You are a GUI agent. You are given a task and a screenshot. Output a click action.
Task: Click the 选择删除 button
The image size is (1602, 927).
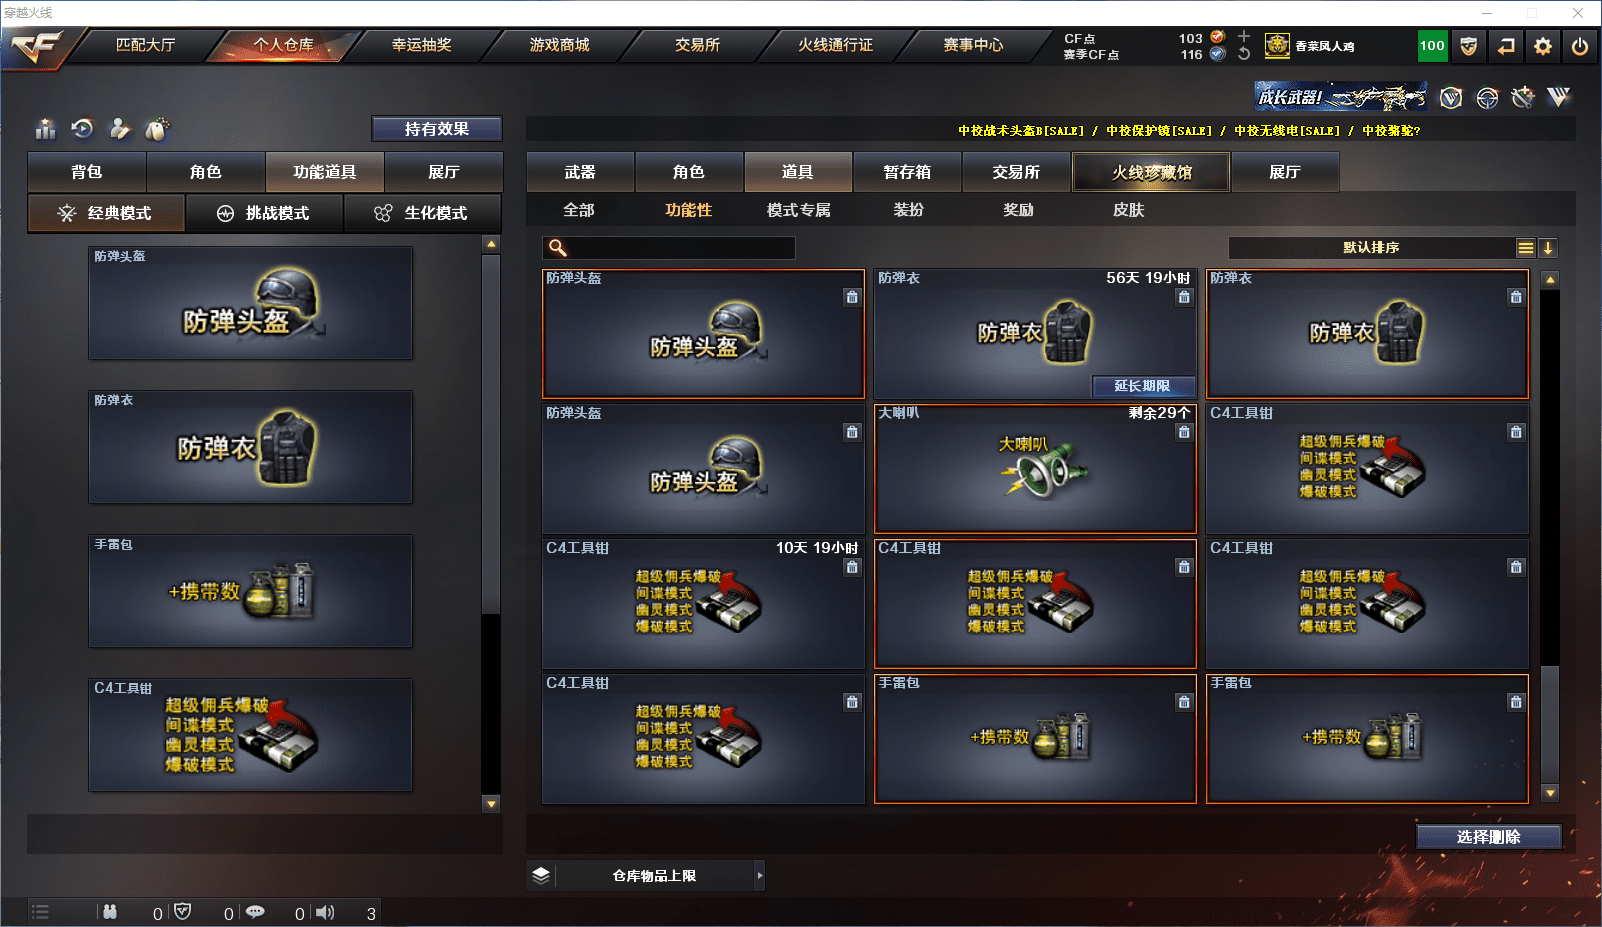point(1488,837)
